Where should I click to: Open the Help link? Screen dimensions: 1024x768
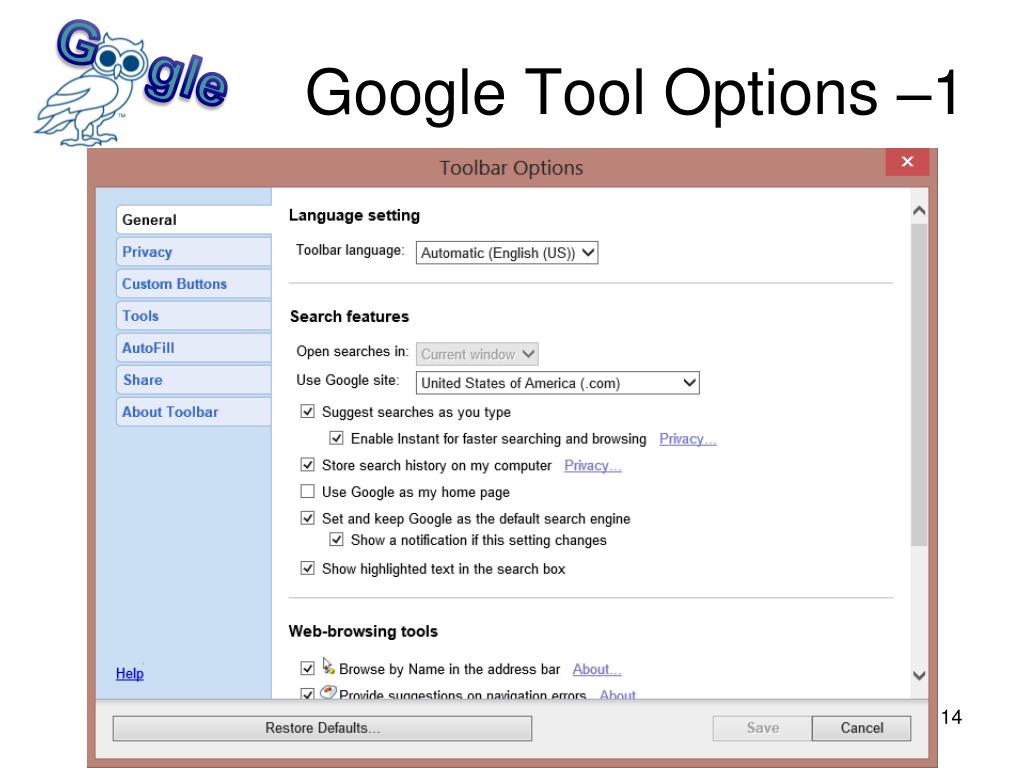(x=129, y=673)
